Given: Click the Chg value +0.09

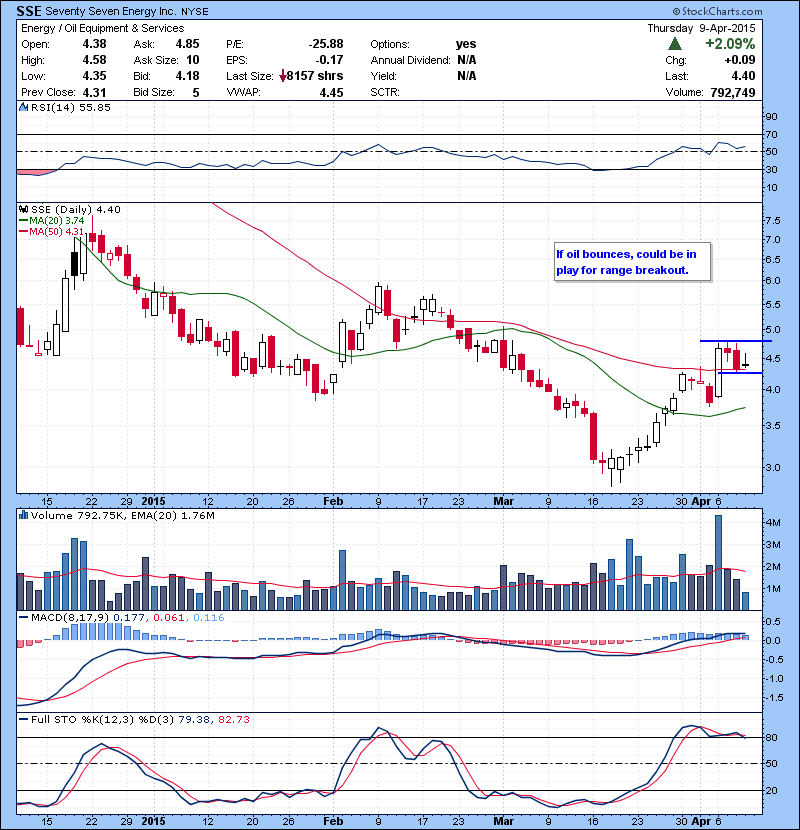Looking at the screenshot, I should pyautogui.click(x=740, y=60).
